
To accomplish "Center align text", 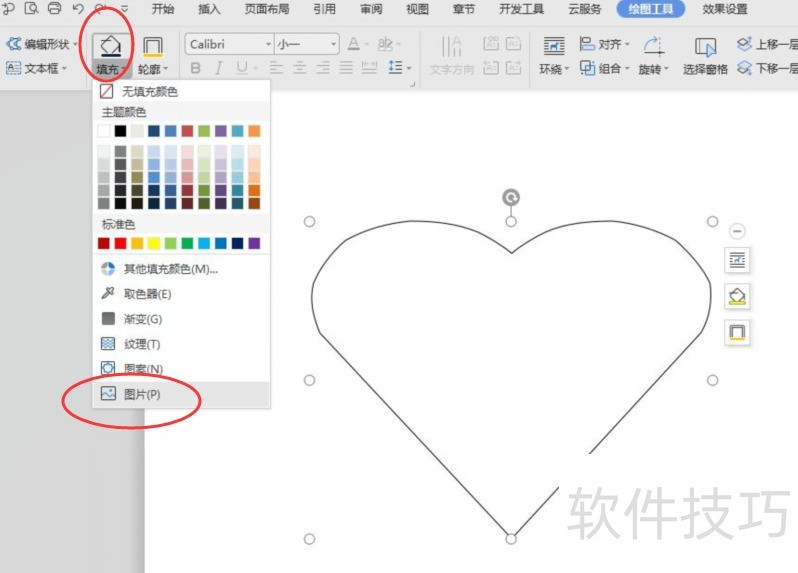I will coord(300,68).
